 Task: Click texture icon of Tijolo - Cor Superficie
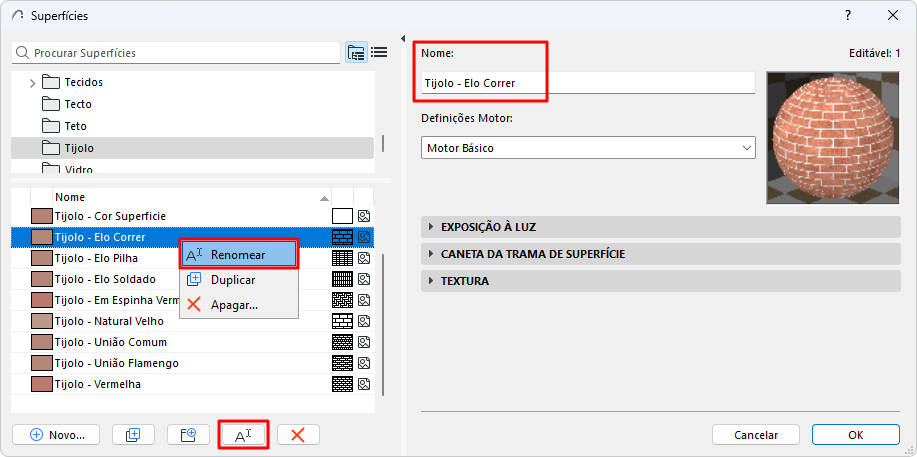click(x=365, y=216)
